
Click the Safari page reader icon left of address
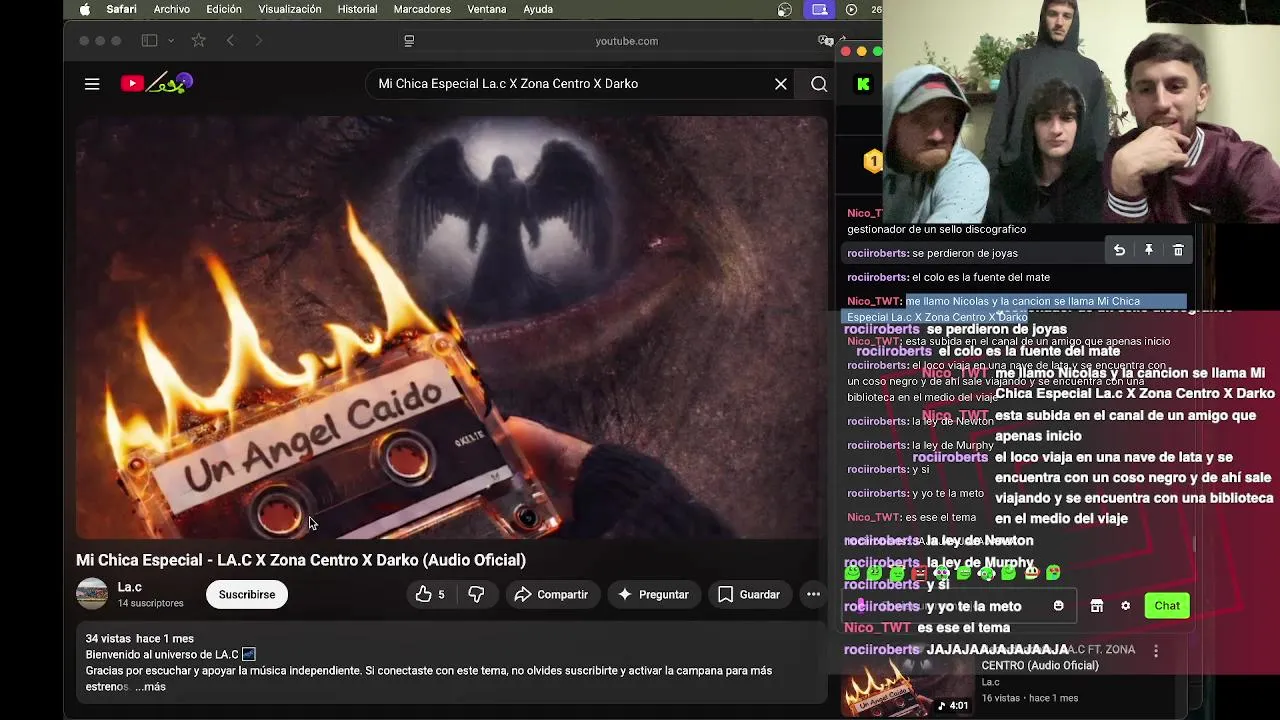[409, 41]
